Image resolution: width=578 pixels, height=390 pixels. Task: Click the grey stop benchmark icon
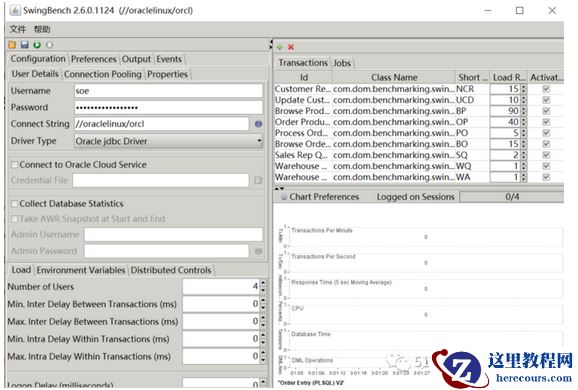point(49,45)
